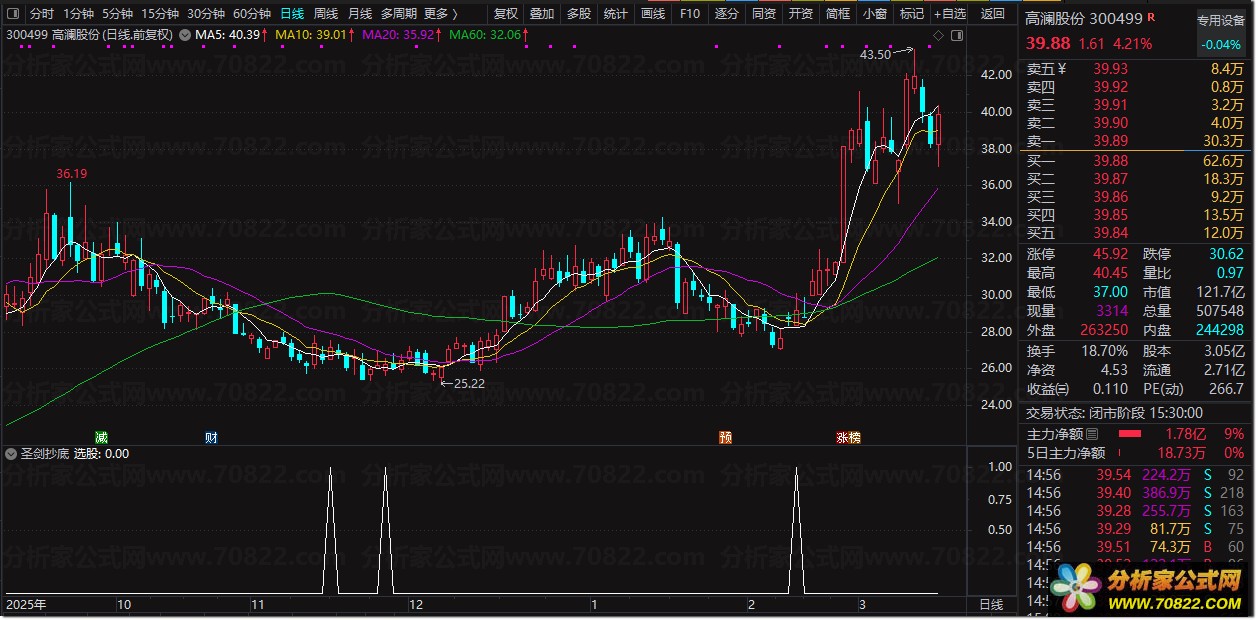Click the MA60: 32.06 indicator label
The image size is (1258, 620).
coord(488,34)
